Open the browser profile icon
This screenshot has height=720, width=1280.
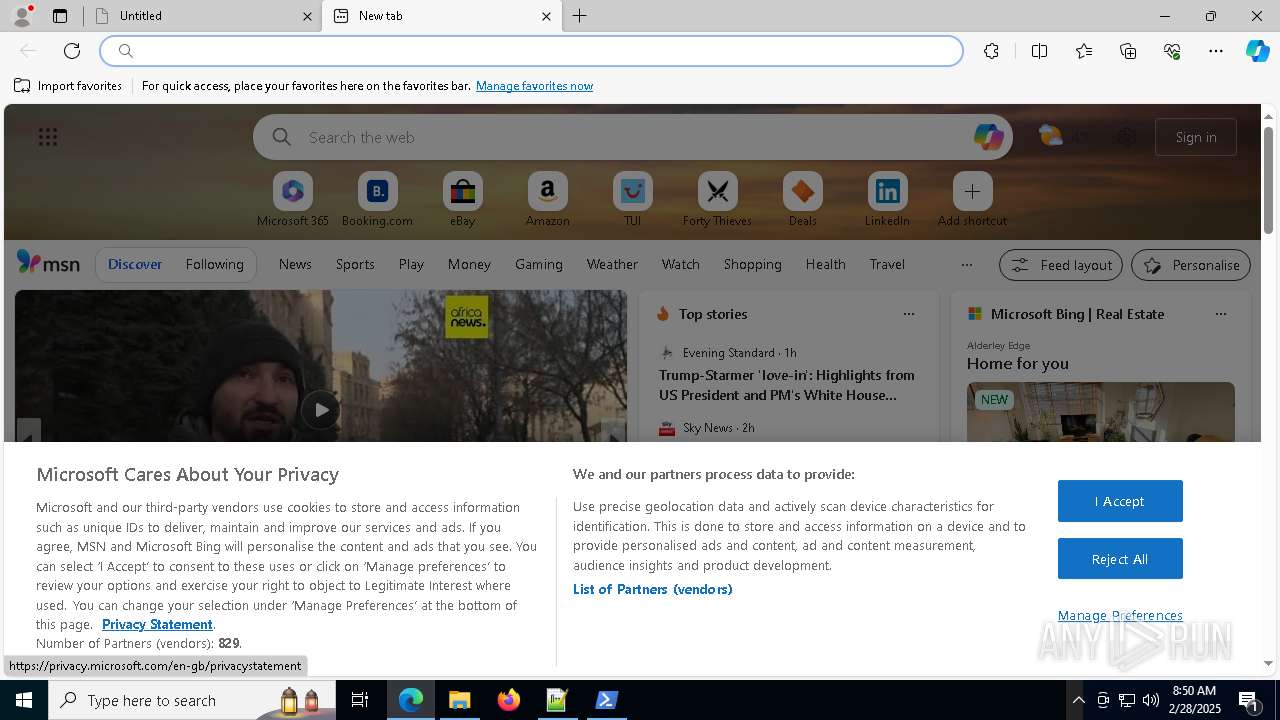(x=22, y=16)
